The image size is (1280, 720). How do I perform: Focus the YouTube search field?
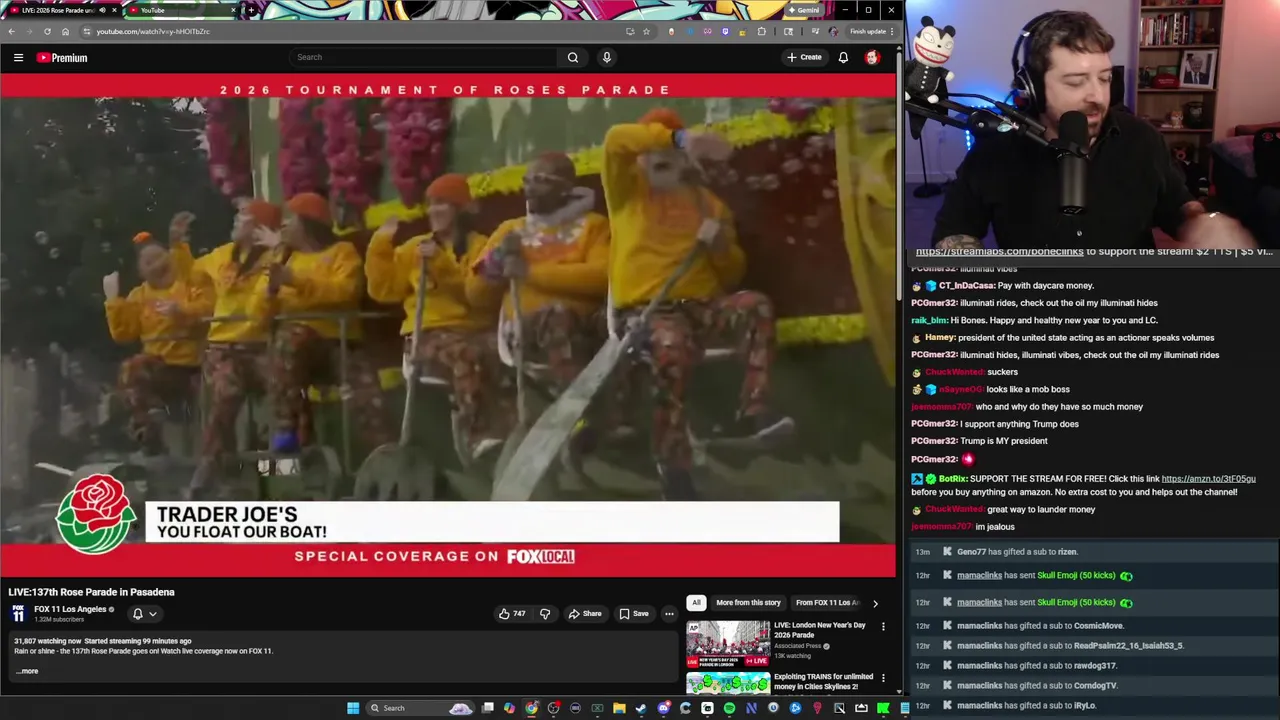422,57
